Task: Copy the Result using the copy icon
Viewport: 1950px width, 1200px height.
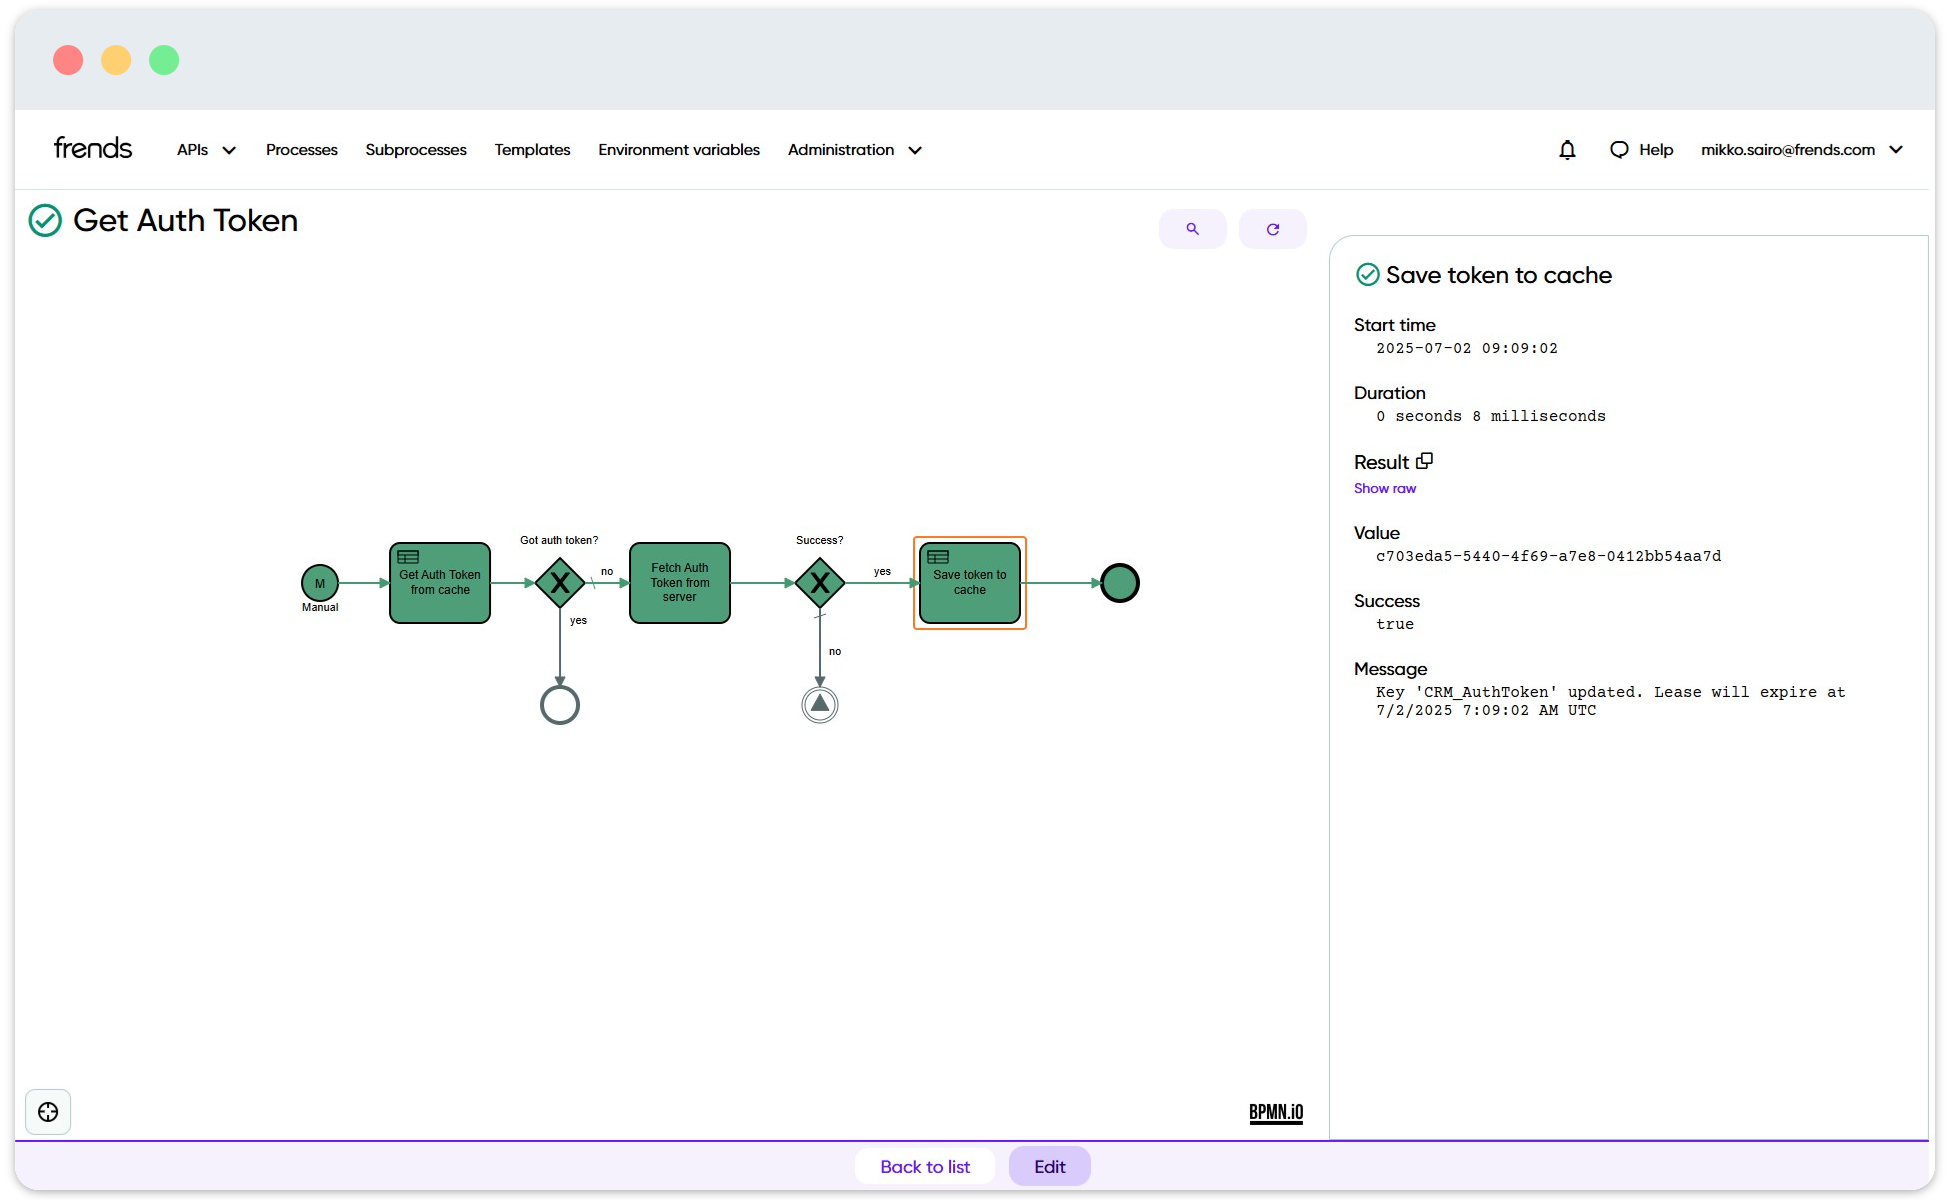Action: 1424,460
